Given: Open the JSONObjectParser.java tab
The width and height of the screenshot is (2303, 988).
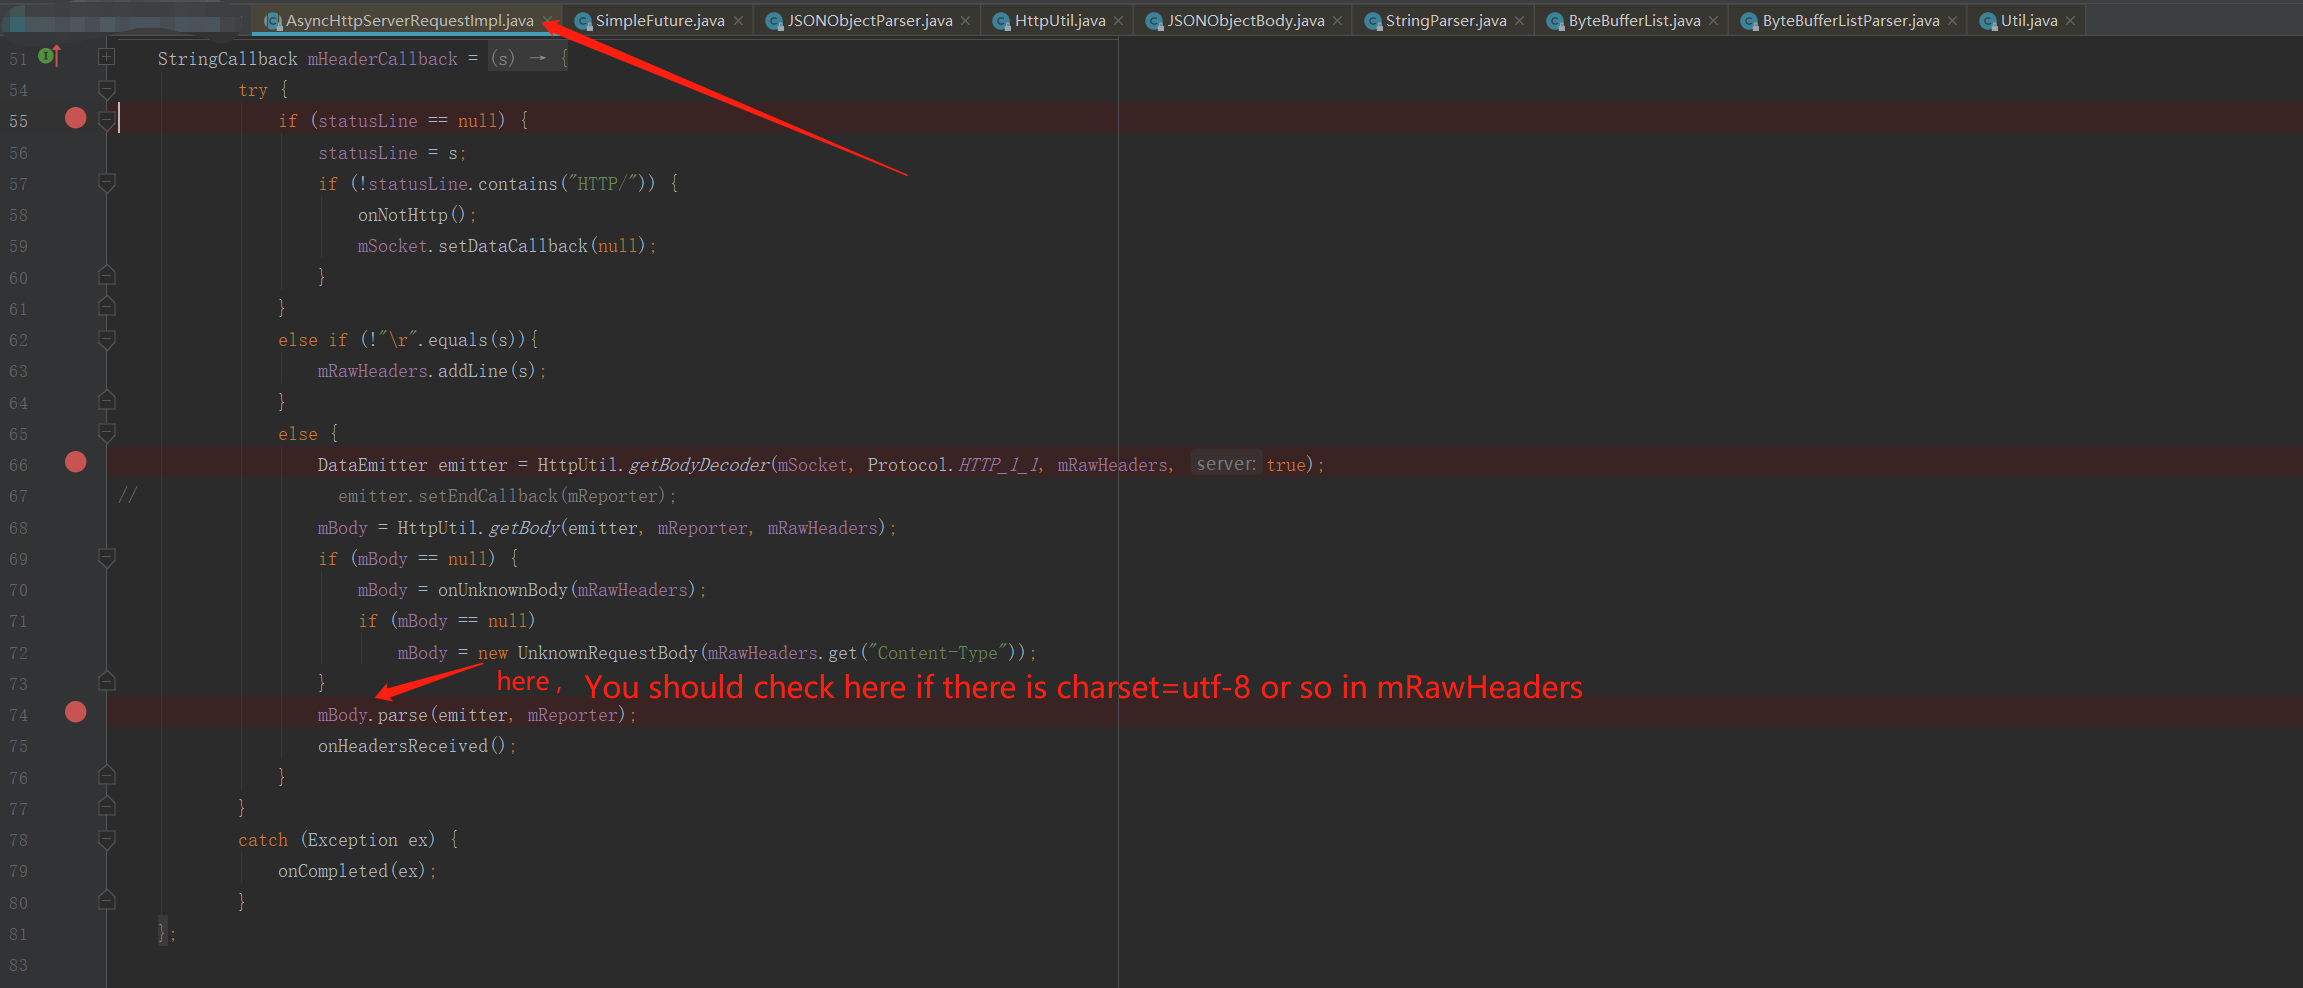Looking at the screenshot, I should click(x=869, y=20).
